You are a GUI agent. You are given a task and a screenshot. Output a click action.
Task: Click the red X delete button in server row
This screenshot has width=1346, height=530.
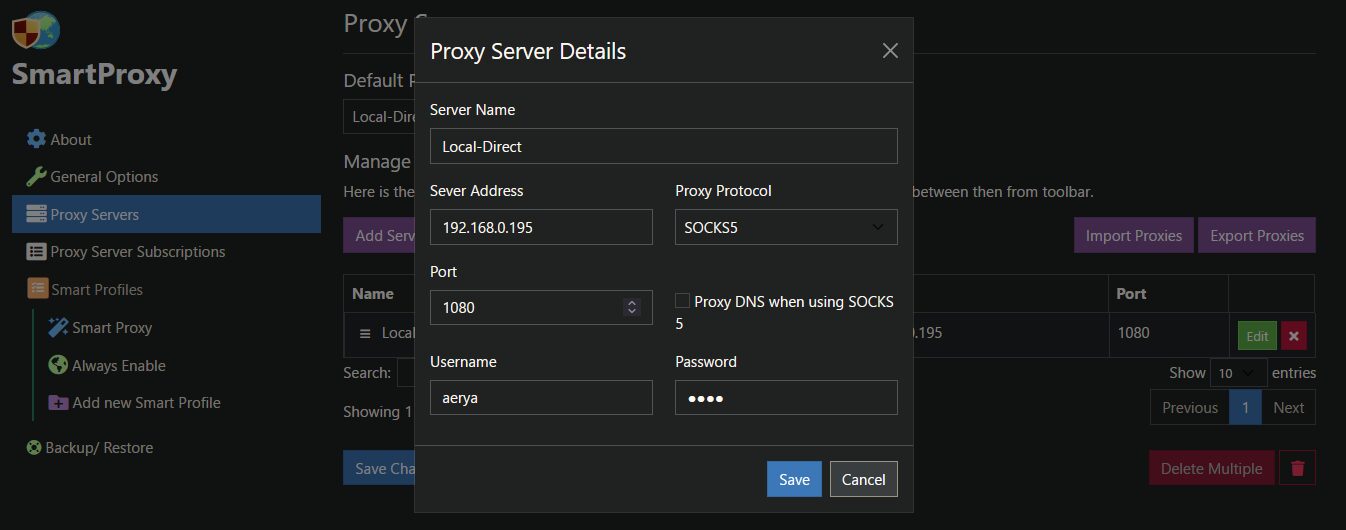click(x=1293, y=336)
